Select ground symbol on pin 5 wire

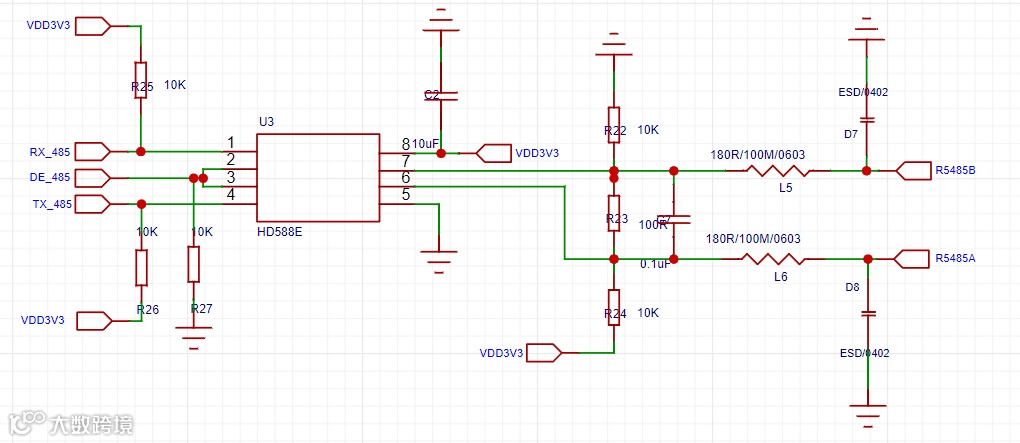click(440, 262)
